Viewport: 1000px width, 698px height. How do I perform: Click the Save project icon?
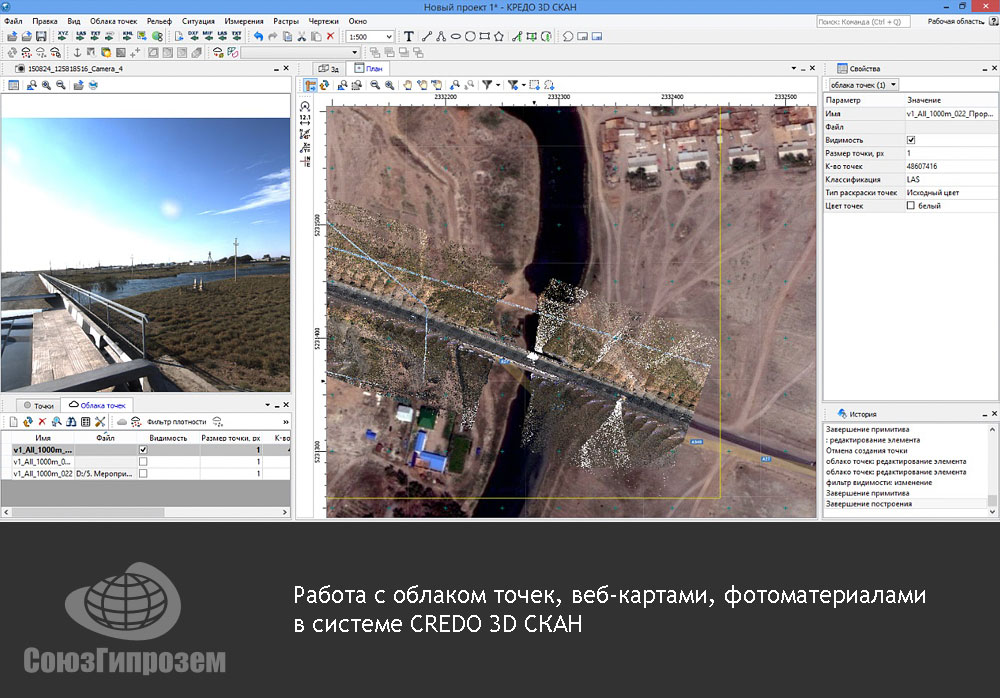click(x=41, y=36)
